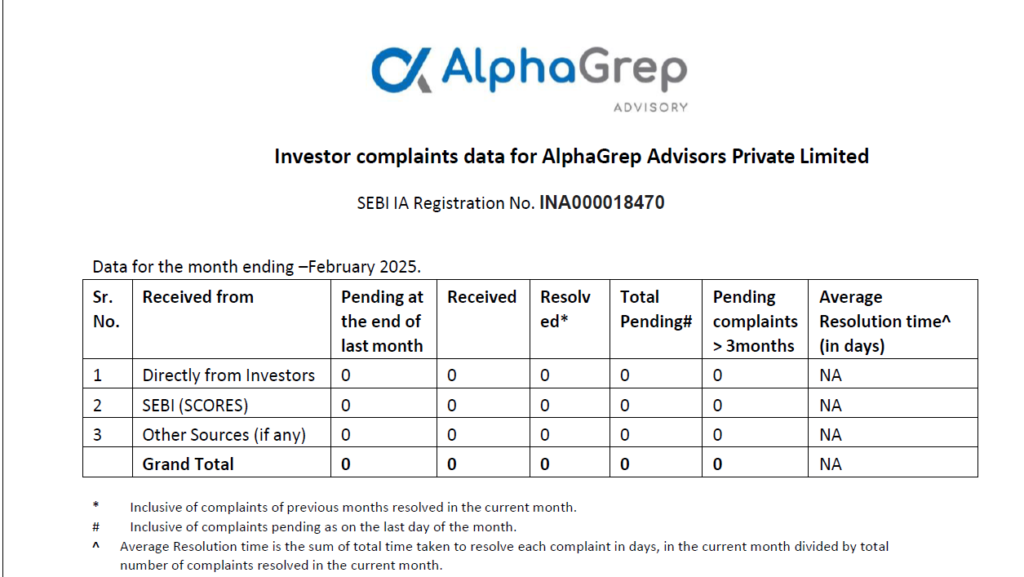Select the Directly from Investors row label

[229, 375]
